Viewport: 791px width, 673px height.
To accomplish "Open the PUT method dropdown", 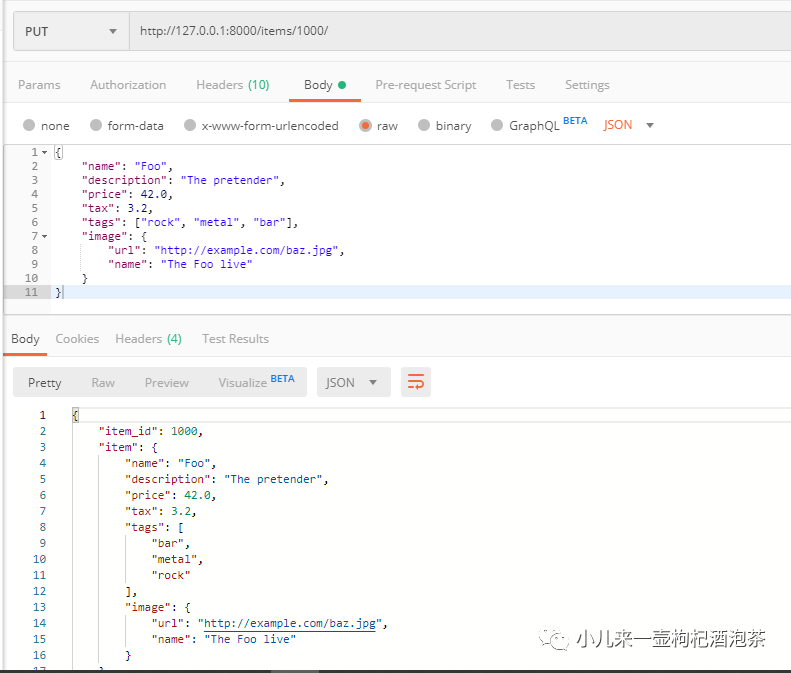I will click(x=71, y=31).
